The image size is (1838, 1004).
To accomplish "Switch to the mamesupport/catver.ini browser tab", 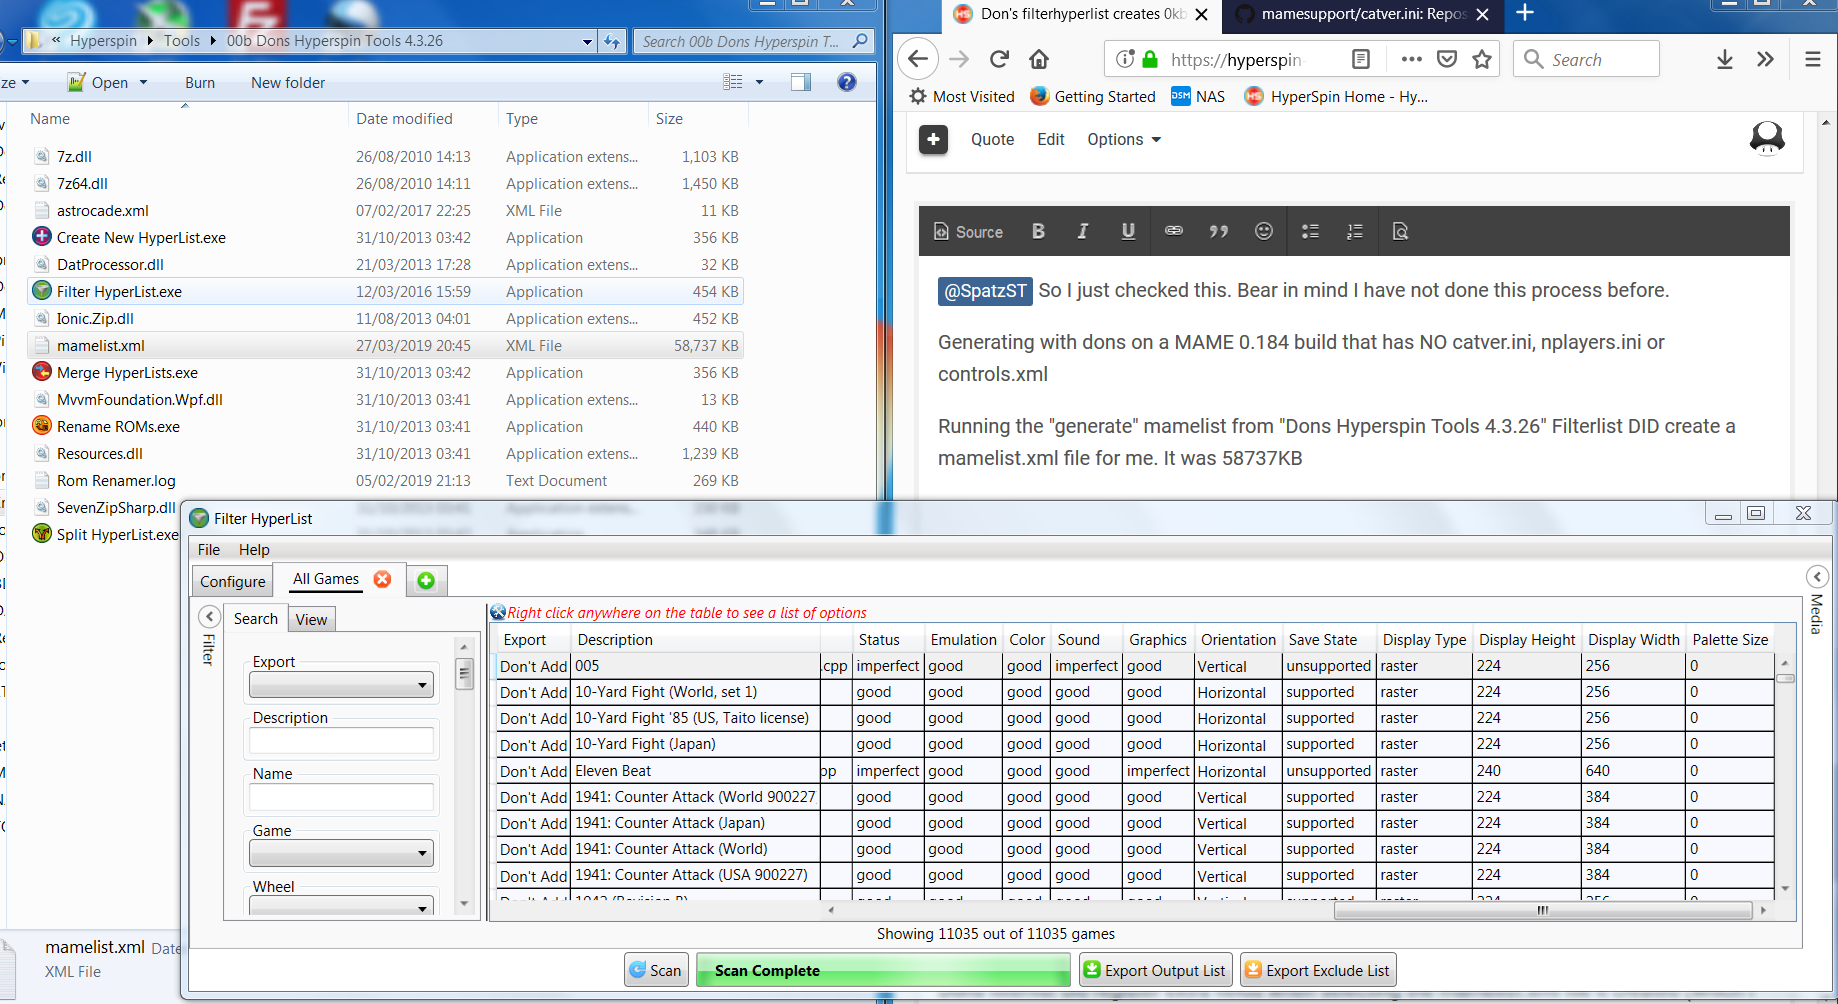I will coord(1363,14).
